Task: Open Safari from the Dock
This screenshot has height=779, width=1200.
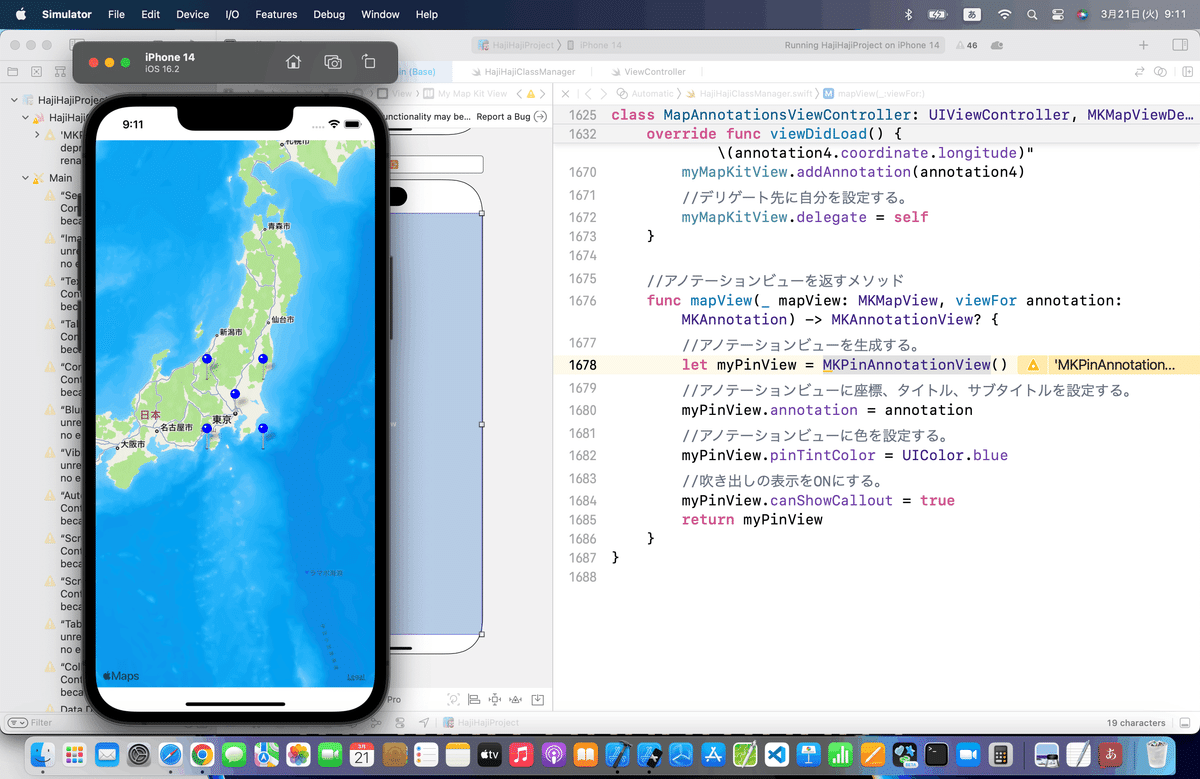Action: point(170,754)
